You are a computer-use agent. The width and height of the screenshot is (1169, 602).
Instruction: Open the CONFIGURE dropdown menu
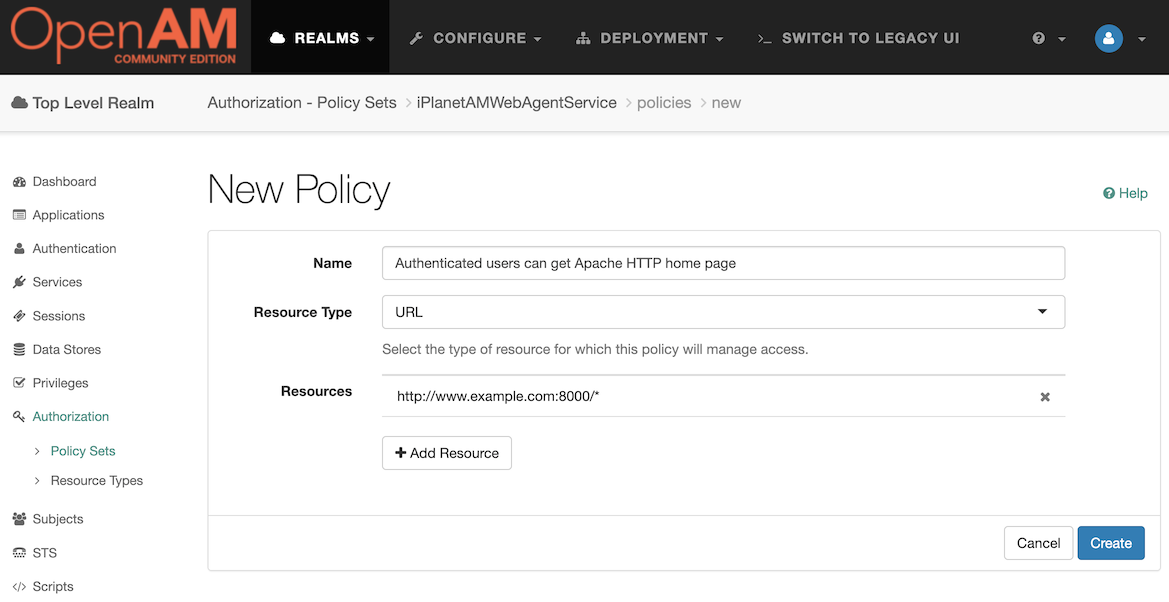(x=476, y=37)
